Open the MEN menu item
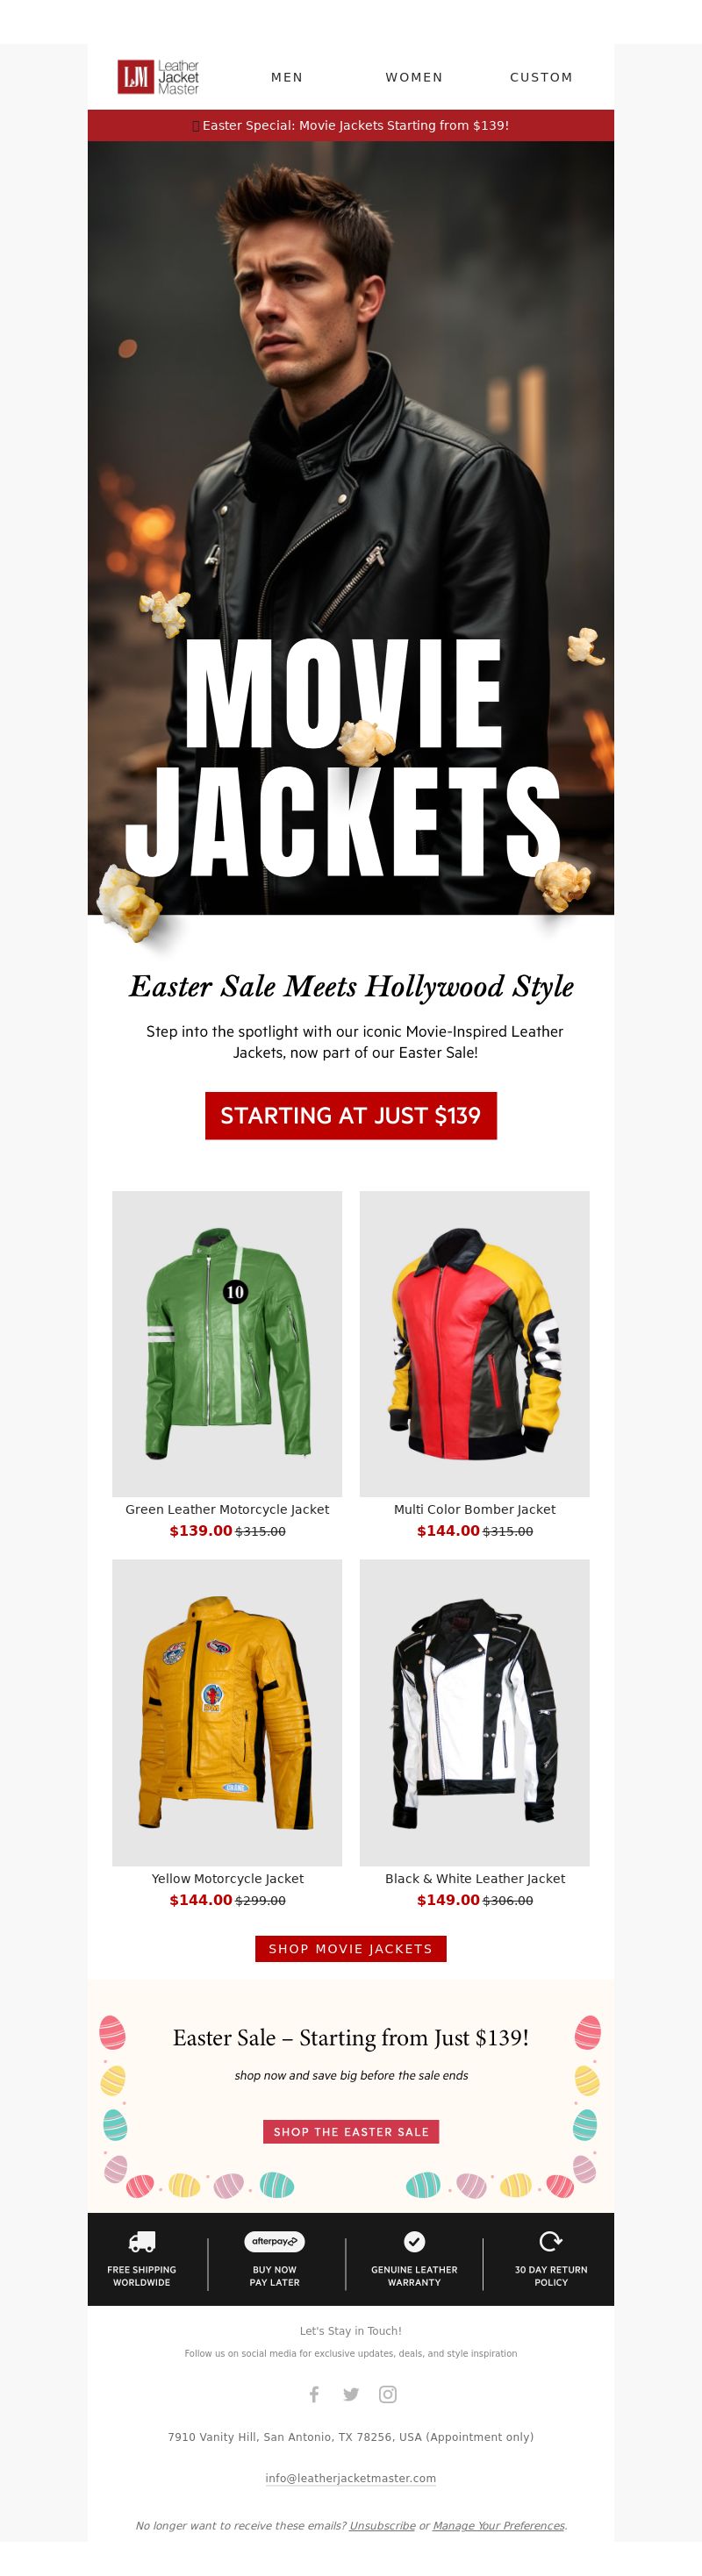Viewport: 702px width, 2576px height. point(287,77)
